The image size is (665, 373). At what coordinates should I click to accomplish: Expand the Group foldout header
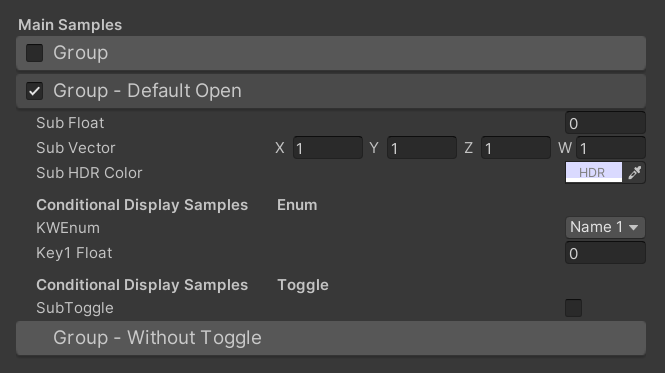pos(331,53)
